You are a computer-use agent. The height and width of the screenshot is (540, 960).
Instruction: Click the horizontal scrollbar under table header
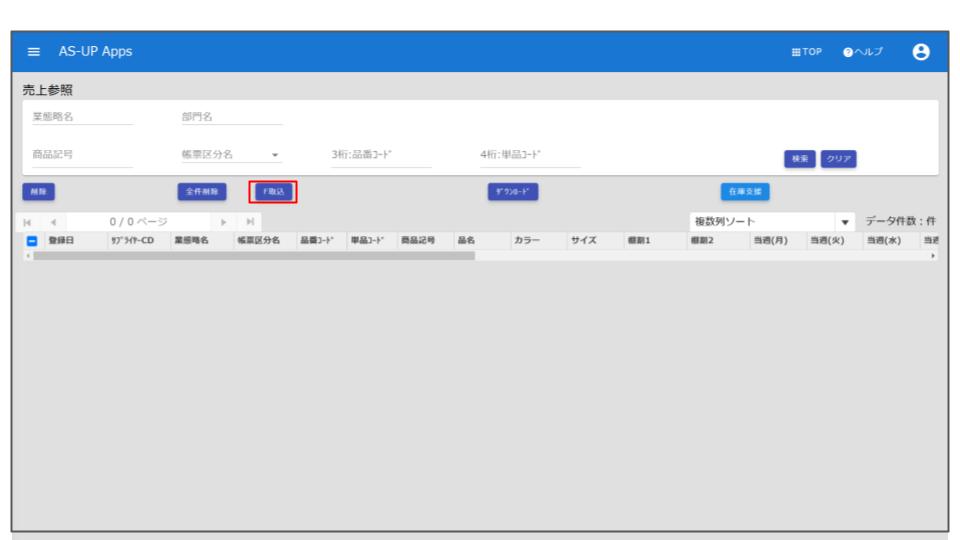[250, 256]
